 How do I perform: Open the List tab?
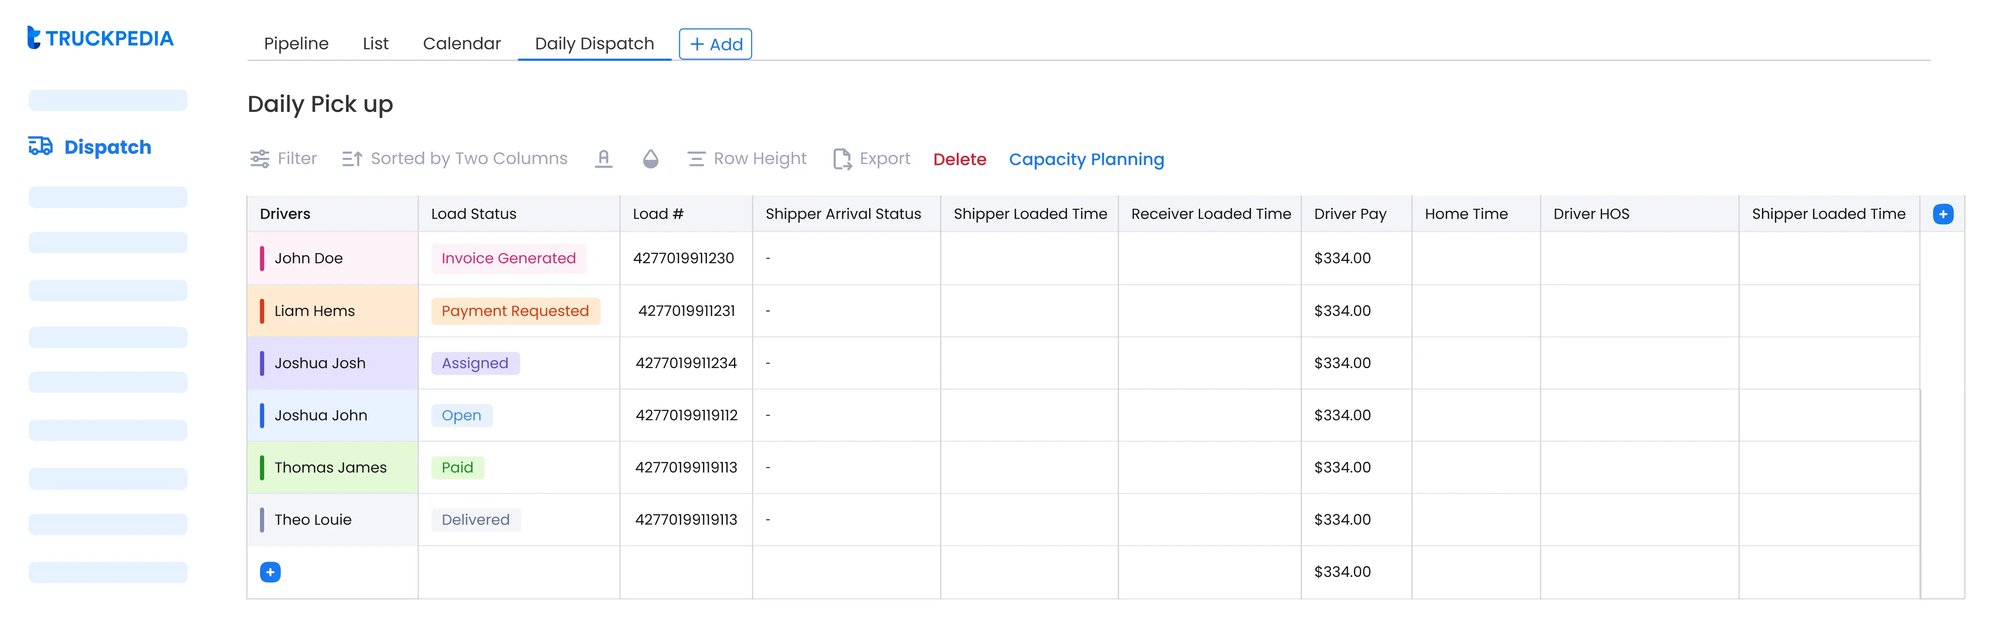click(x=375, y=44)
